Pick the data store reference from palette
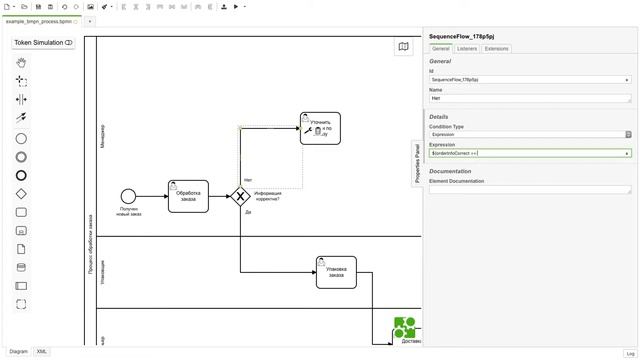 click(21, 267)
